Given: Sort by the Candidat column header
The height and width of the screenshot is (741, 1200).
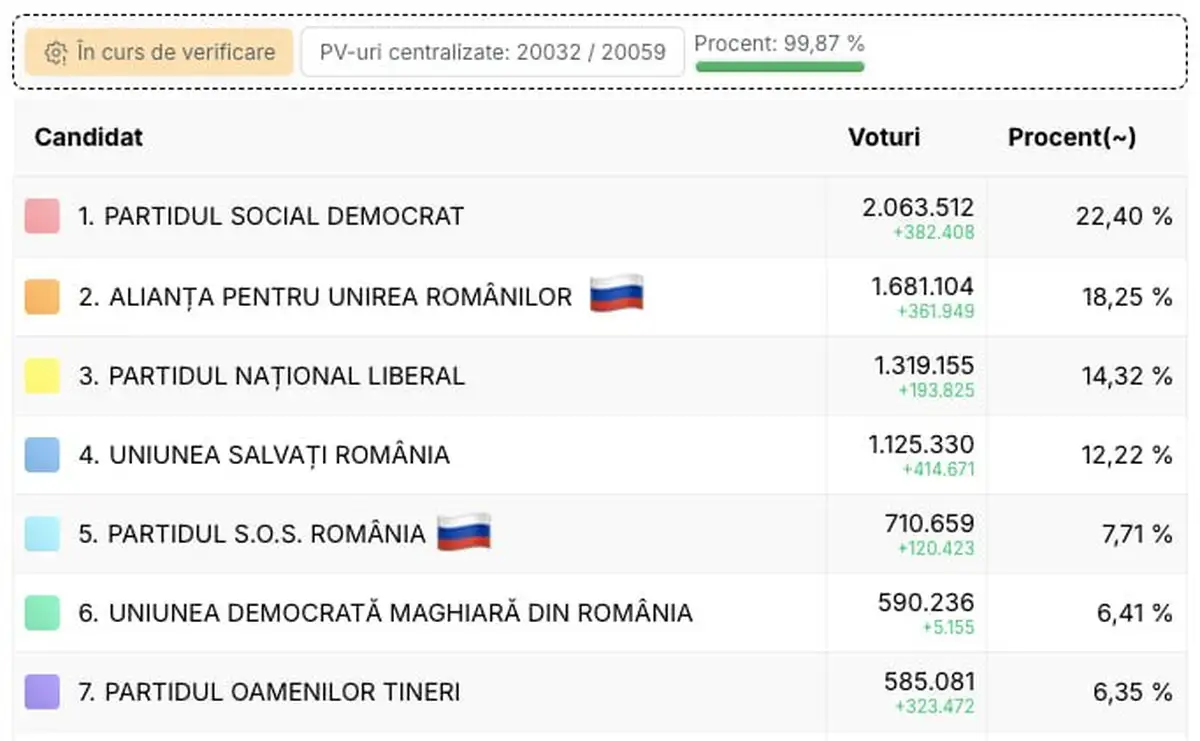Looking at the screenshot, I should pos(89,137).
